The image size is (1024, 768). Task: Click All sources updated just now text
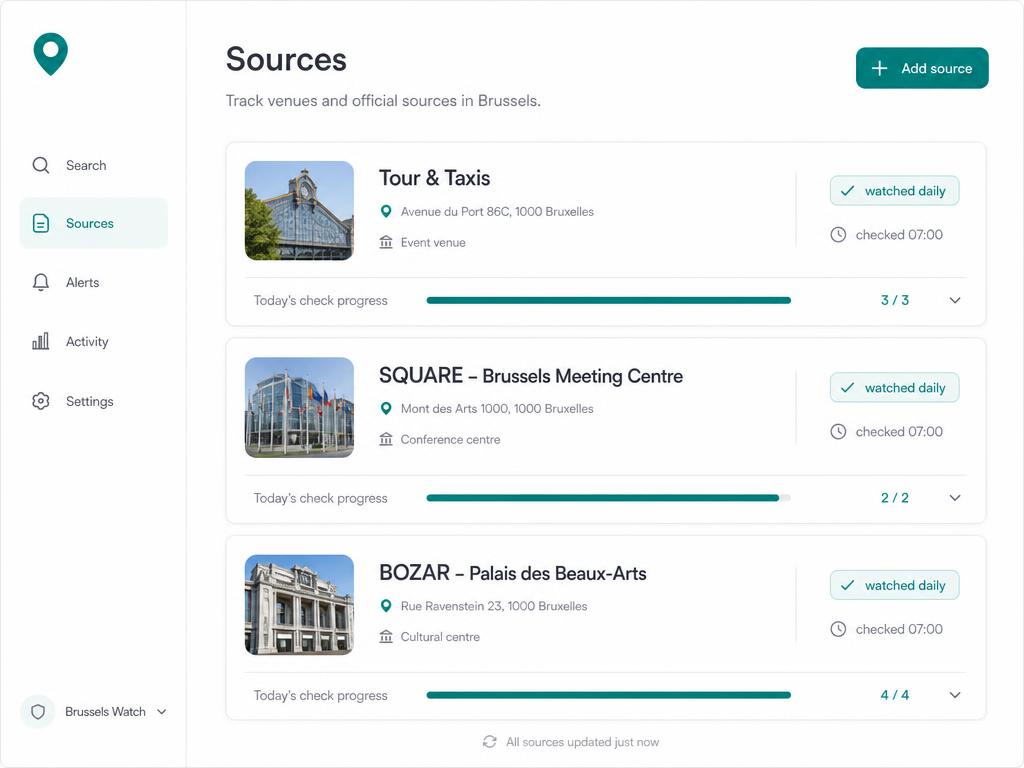tap(583, 742)
